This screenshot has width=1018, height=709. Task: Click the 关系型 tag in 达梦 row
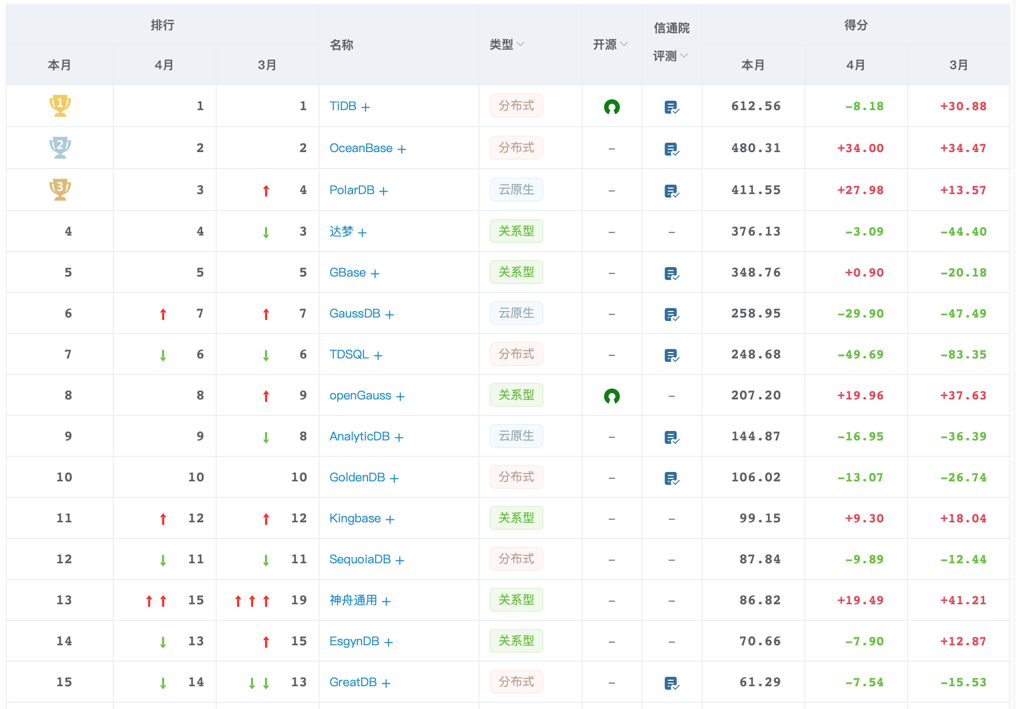point(516,231)
